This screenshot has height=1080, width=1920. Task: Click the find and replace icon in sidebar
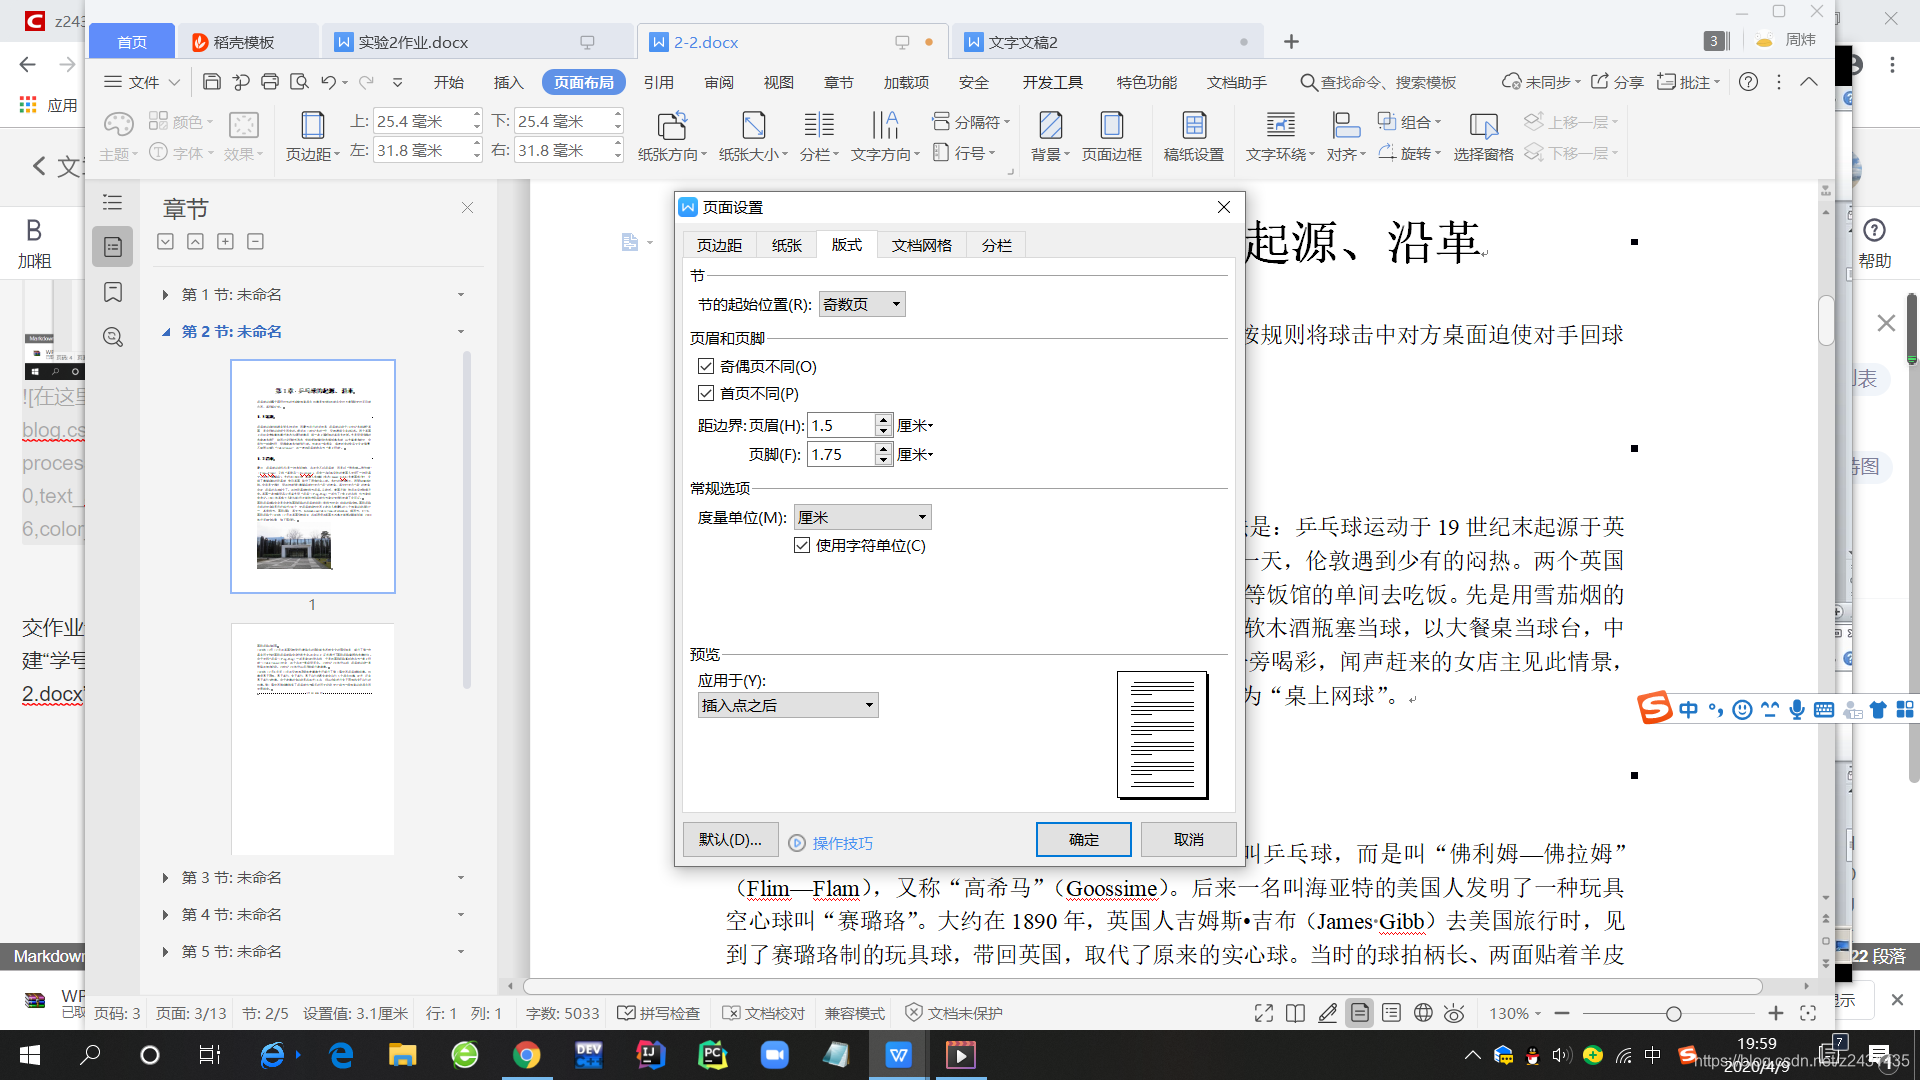coord(113,337)
